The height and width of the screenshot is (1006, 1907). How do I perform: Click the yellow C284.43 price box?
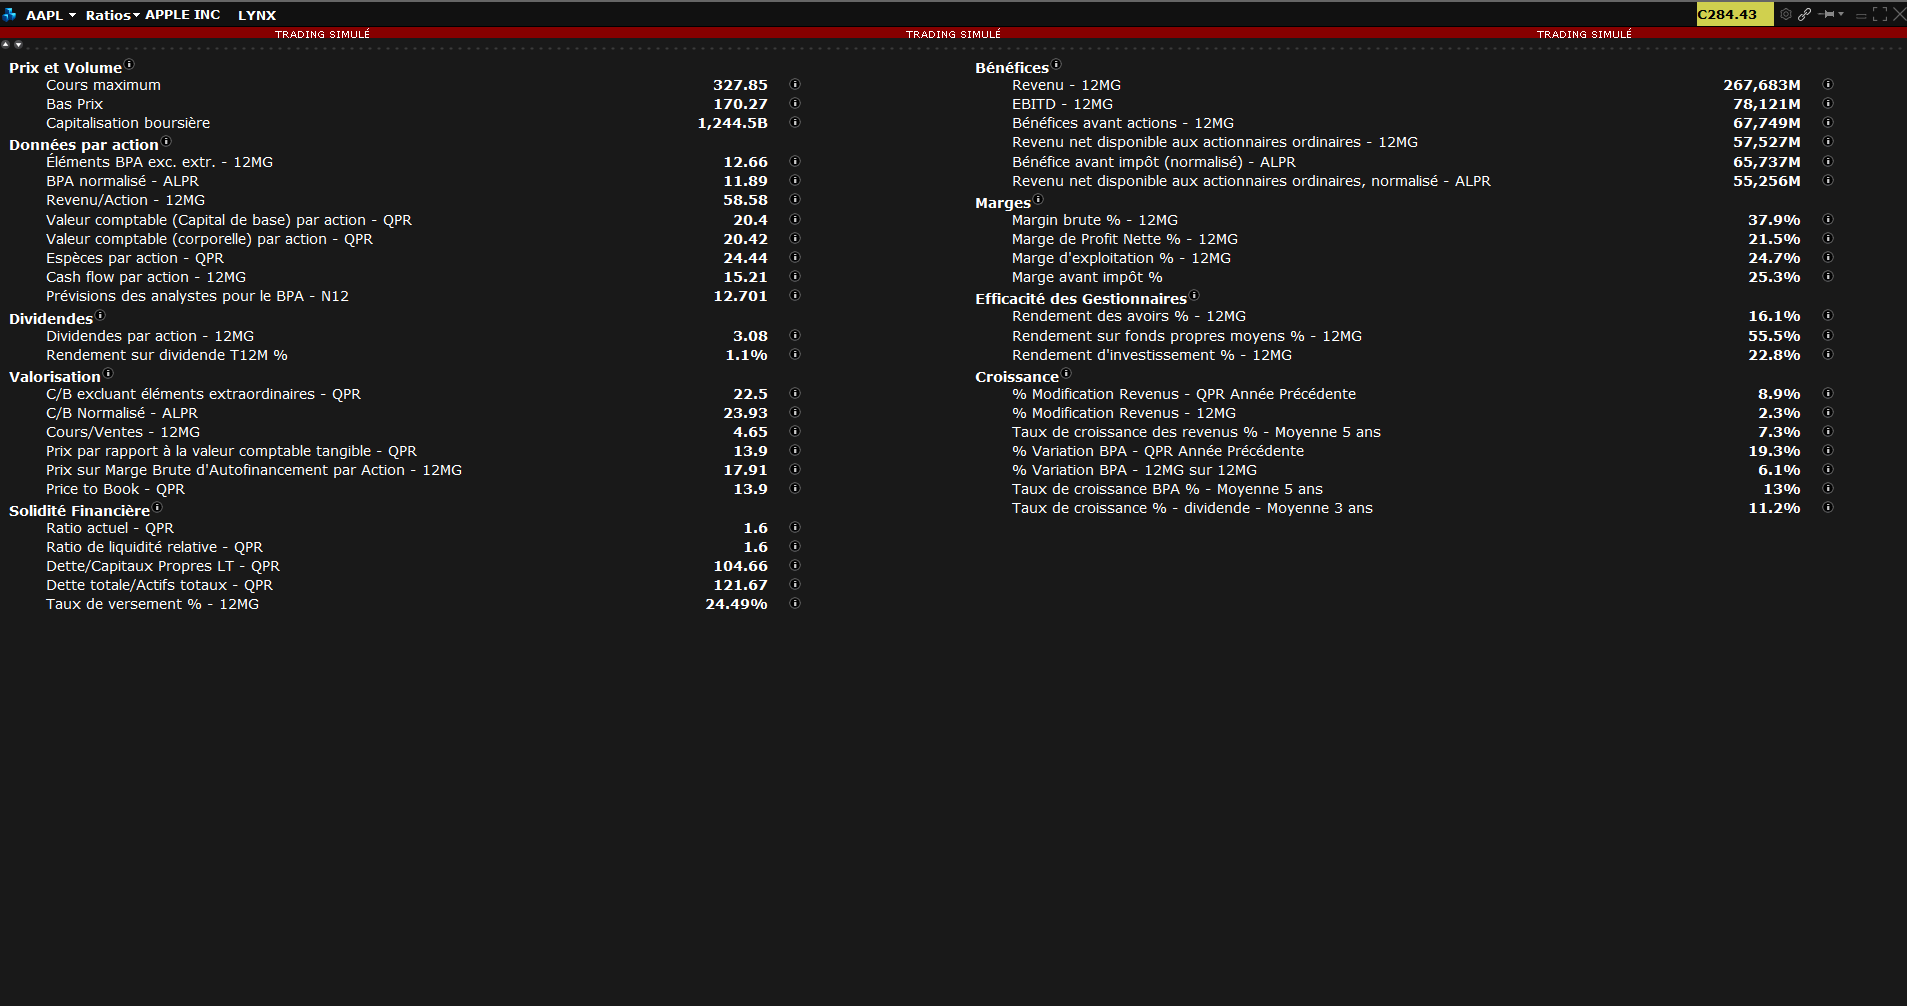tap(1734, 14)
